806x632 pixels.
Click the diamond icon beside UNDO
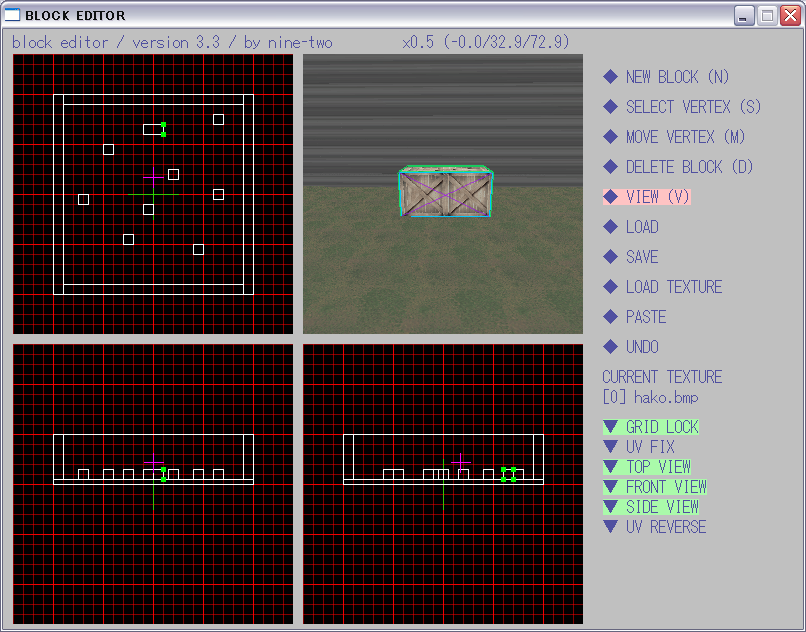pyautogui.click(x=610, y=347)
